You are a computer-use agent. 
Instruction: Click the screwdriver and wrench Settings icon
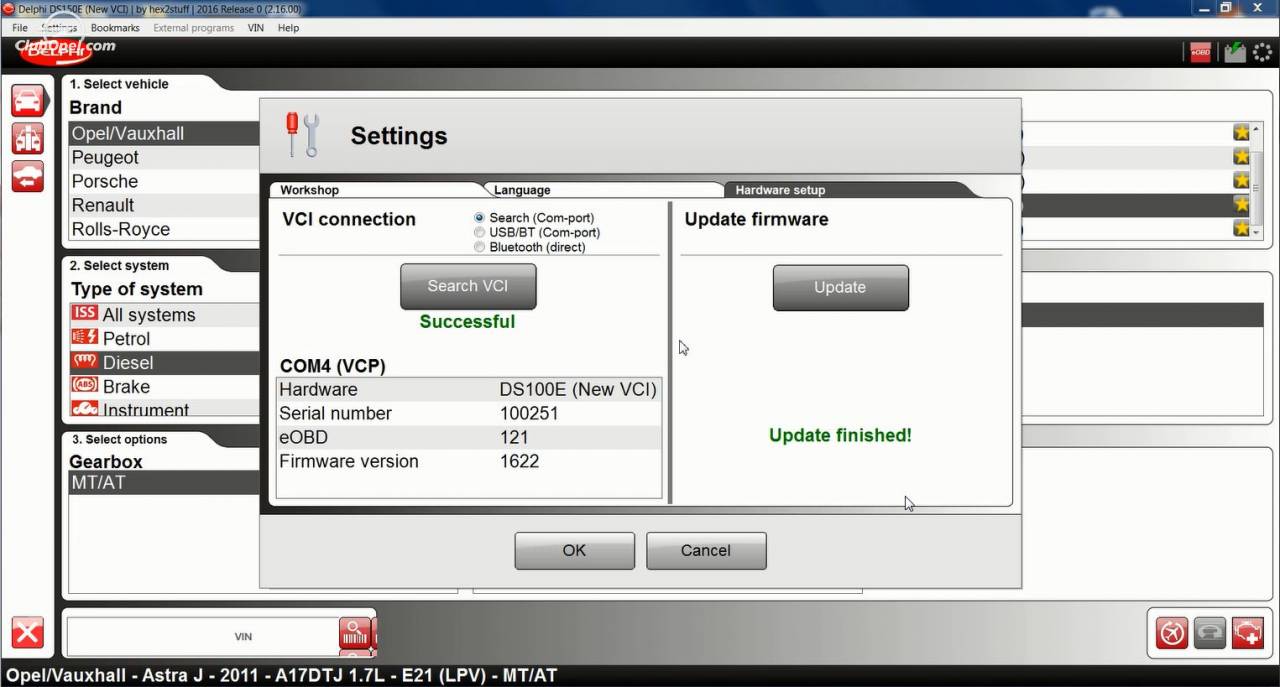(x=301, y=135)
